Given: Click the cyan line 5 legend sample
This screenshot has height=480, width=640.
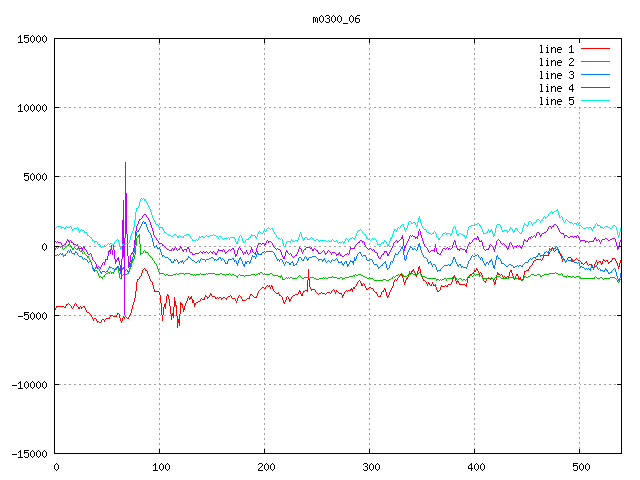Looking at the screenshot, I should click(x=595, y=100).
